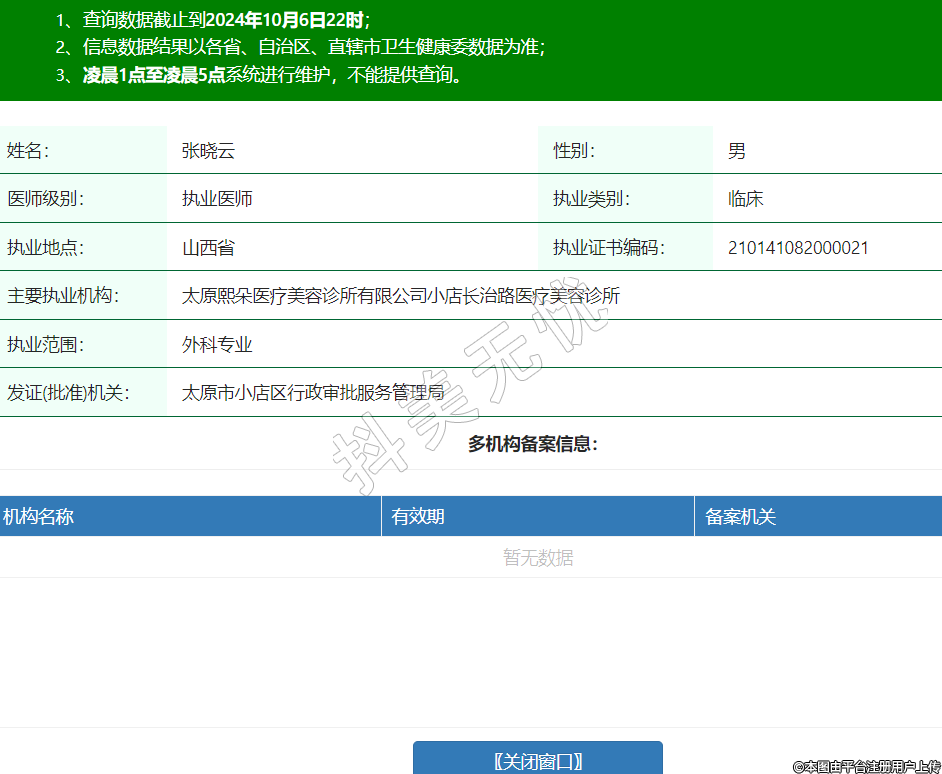Select the 机构名称 column header
Screen dimensions: 942x774
[x=38, y=517]
